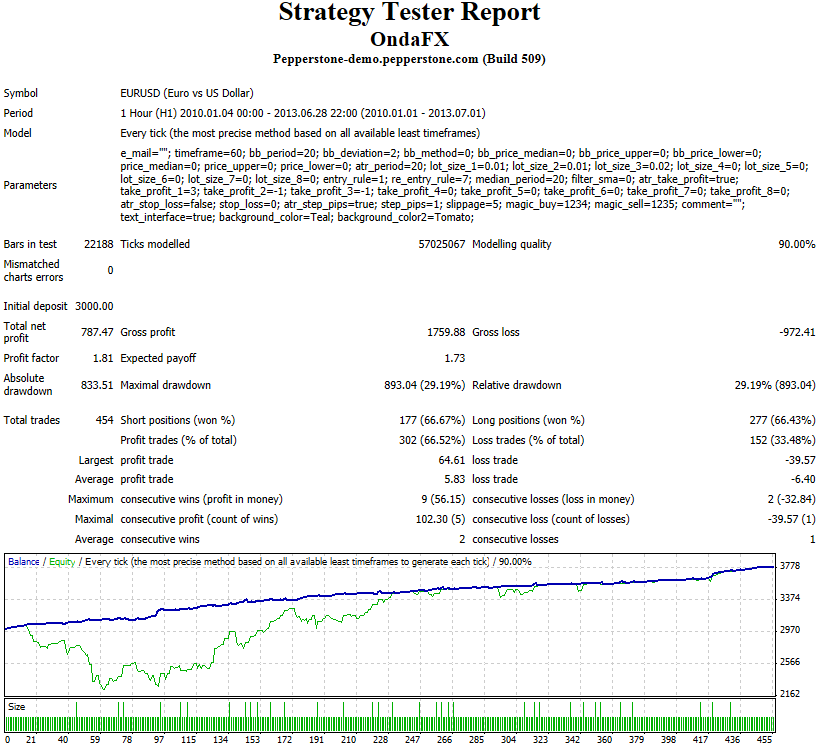Click the OndaFX expert advisor name
This screenshot has height=749, width=818.
click(x=409, y=39)
